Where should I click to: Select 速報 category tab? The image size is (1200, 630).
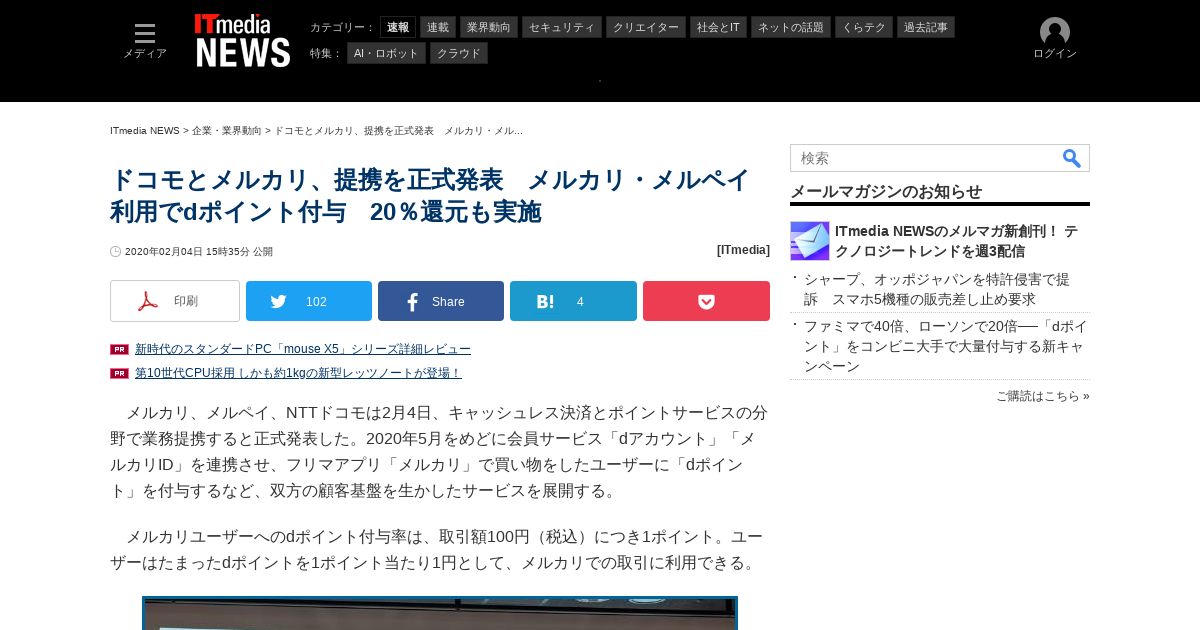[398, 27]
